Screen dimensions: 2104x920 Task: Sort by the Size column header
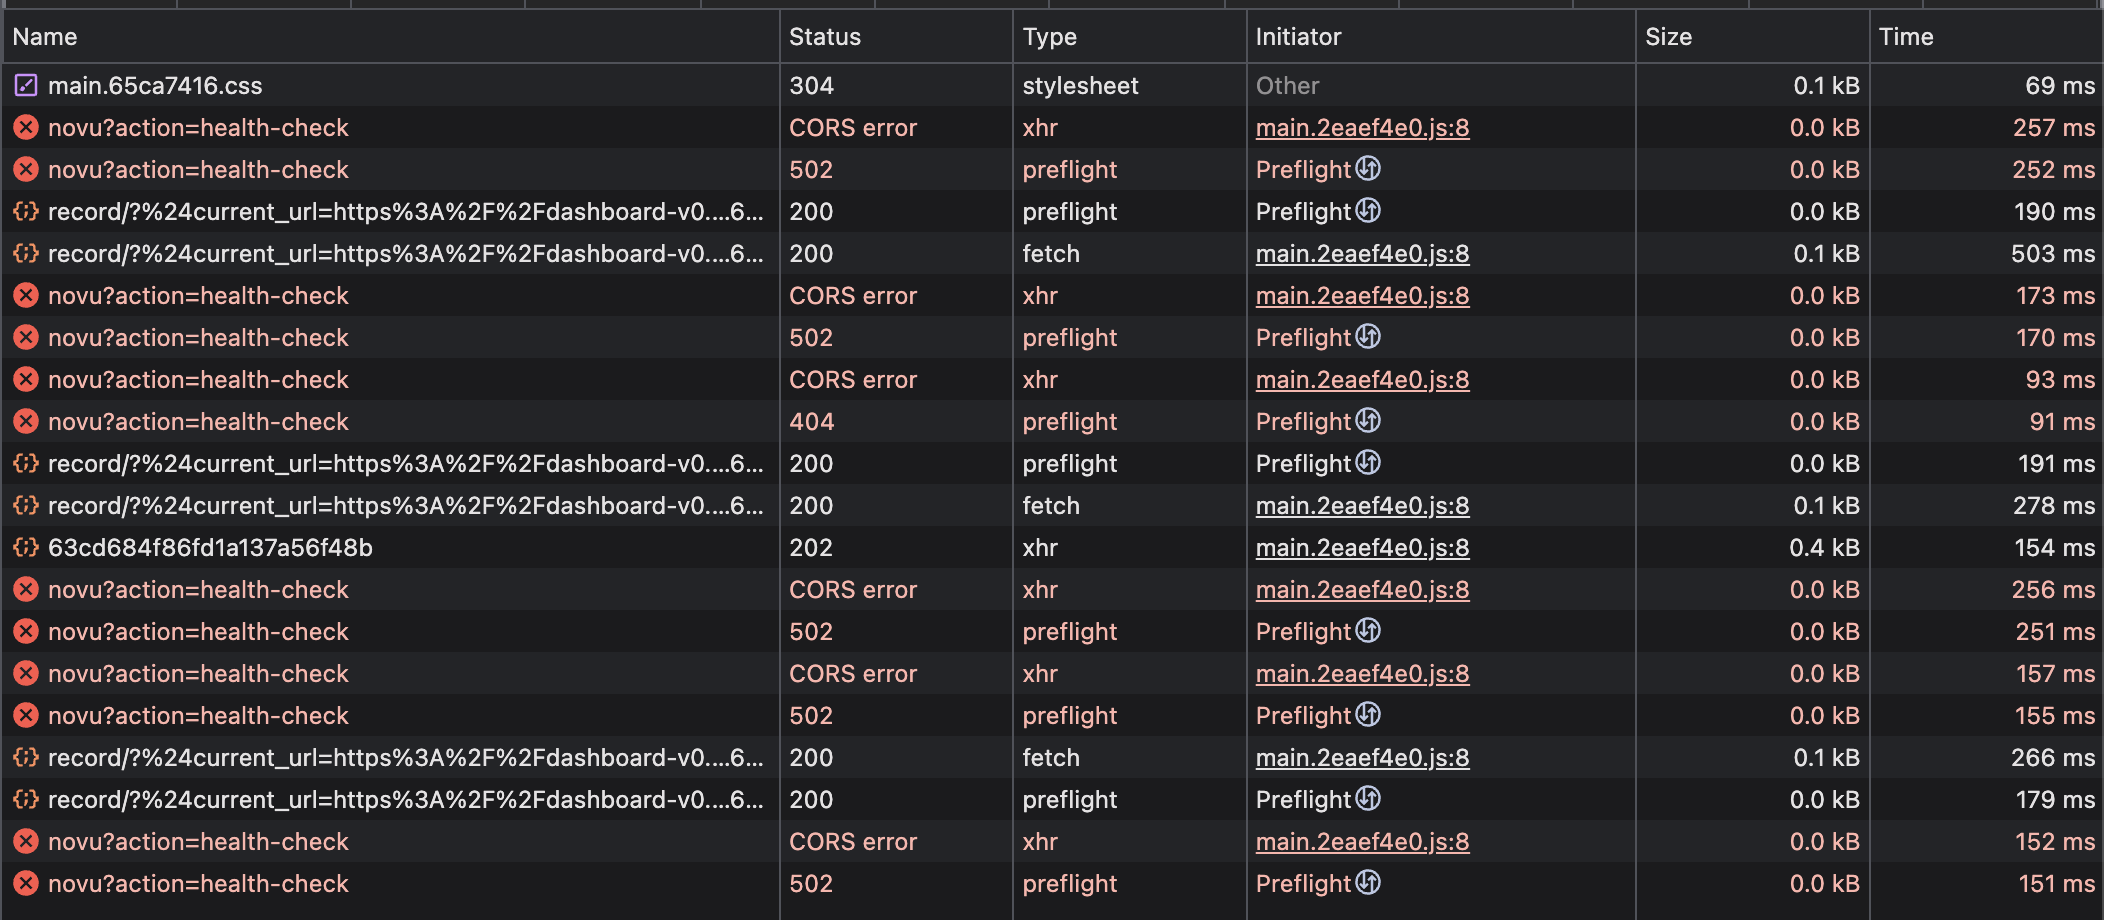1668,37
